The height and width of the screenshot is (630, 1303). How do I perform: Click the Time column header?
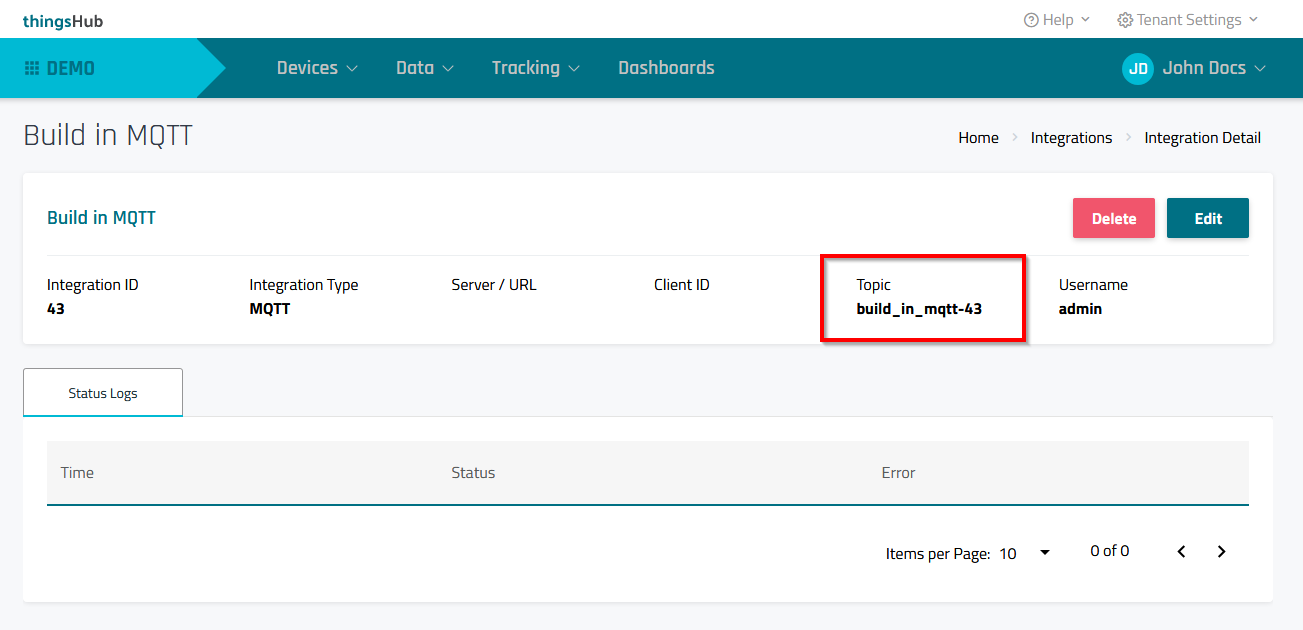click(x=77, y=473)
